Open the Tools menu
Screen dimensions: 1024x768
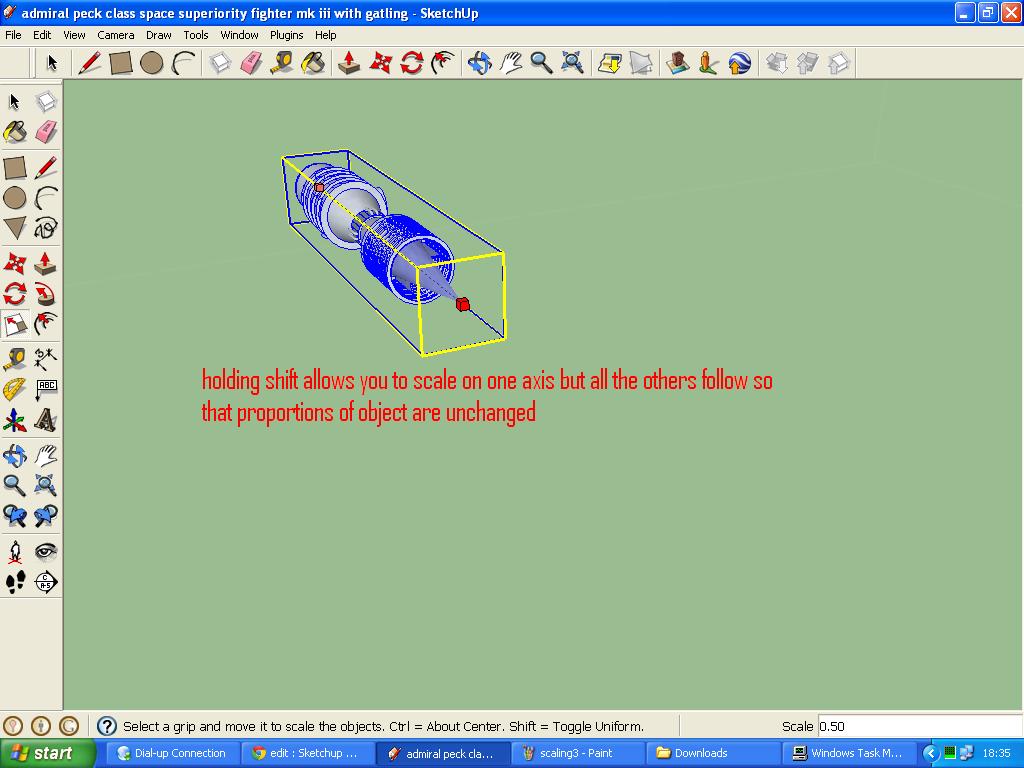coord(195,35)
